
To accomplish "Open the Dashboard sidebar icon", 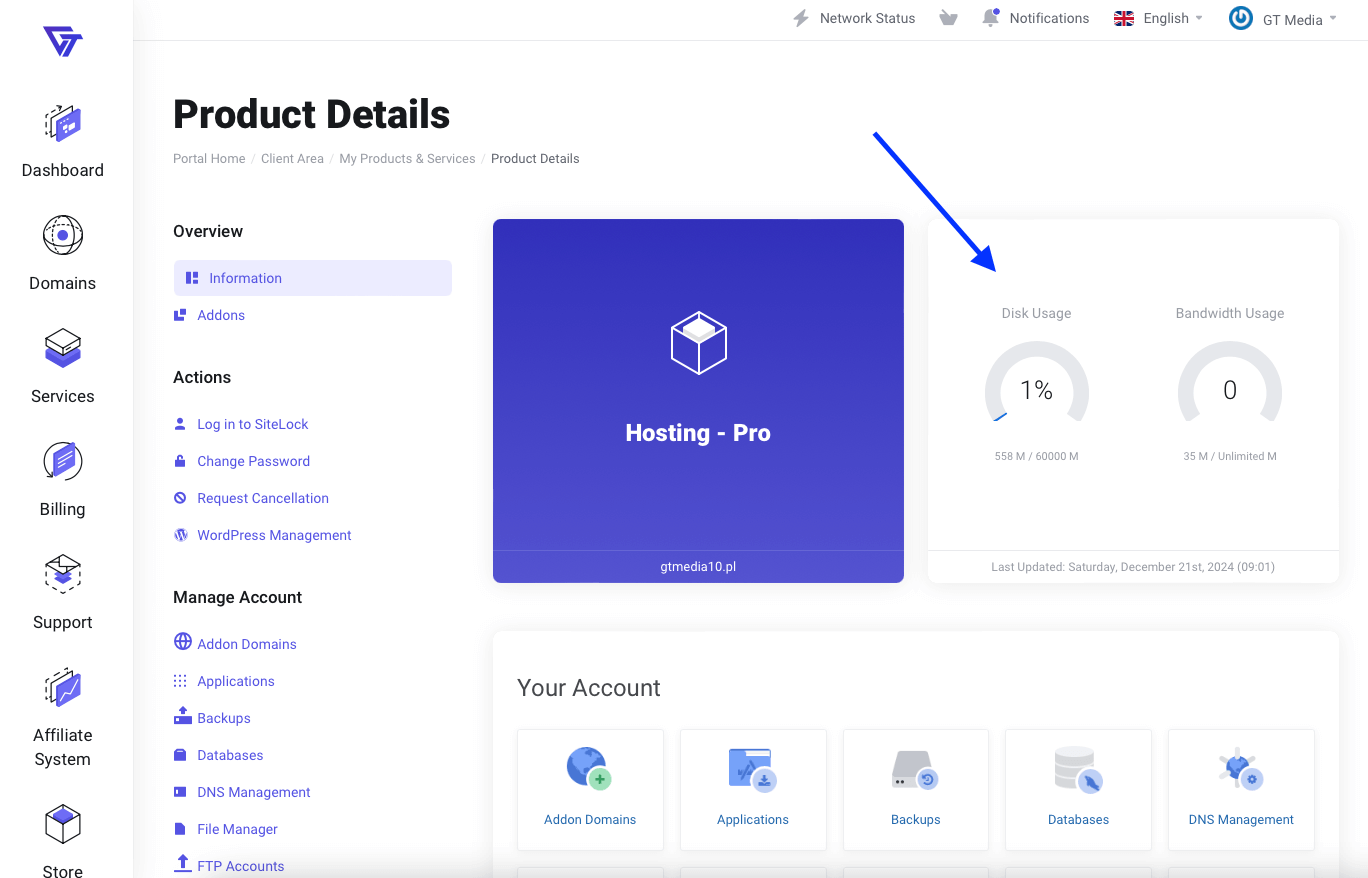I will [x=63, y=123].
